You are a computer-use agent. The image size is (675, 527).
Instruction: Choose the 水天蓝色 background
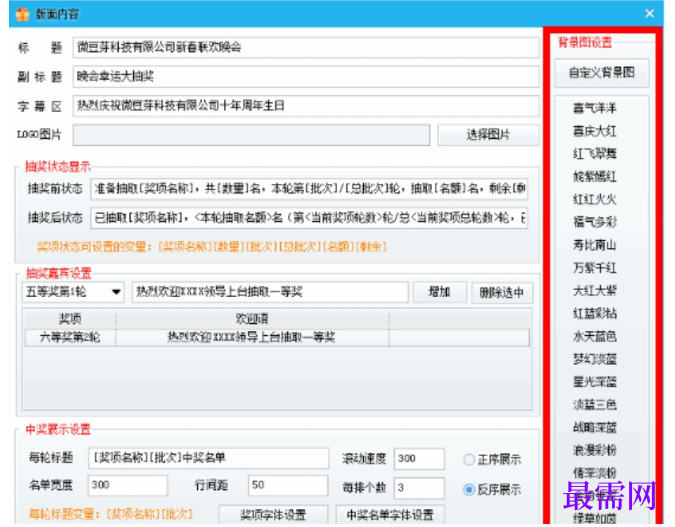[595, 336]
